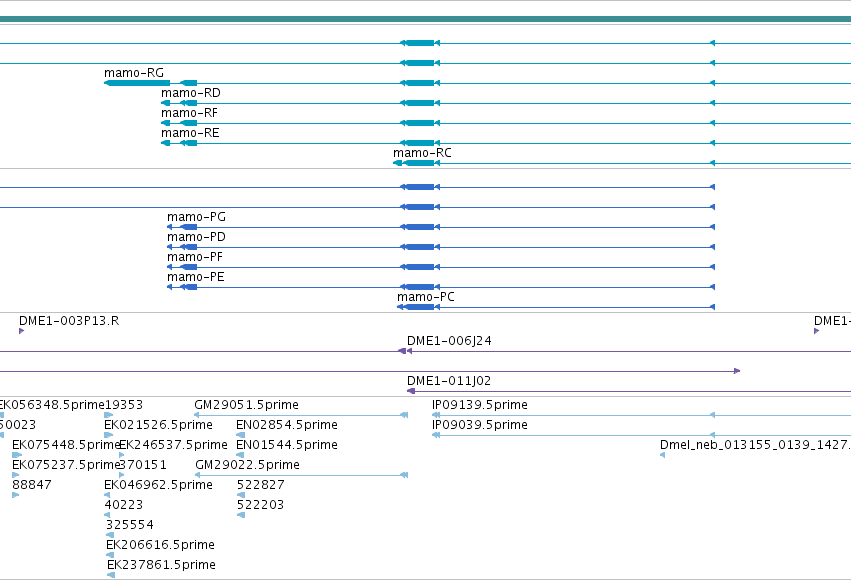Click the EK075448.5prime EST label
851x580 pixels.
coord(66,445)
